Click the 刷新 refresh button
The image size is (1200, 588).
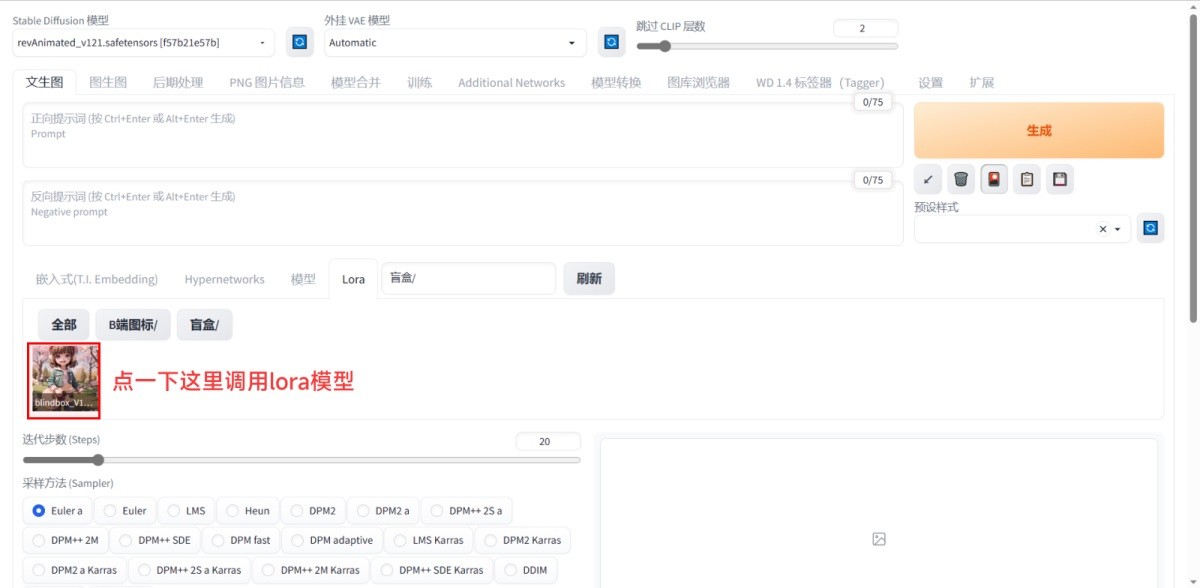tap(589, 278)
